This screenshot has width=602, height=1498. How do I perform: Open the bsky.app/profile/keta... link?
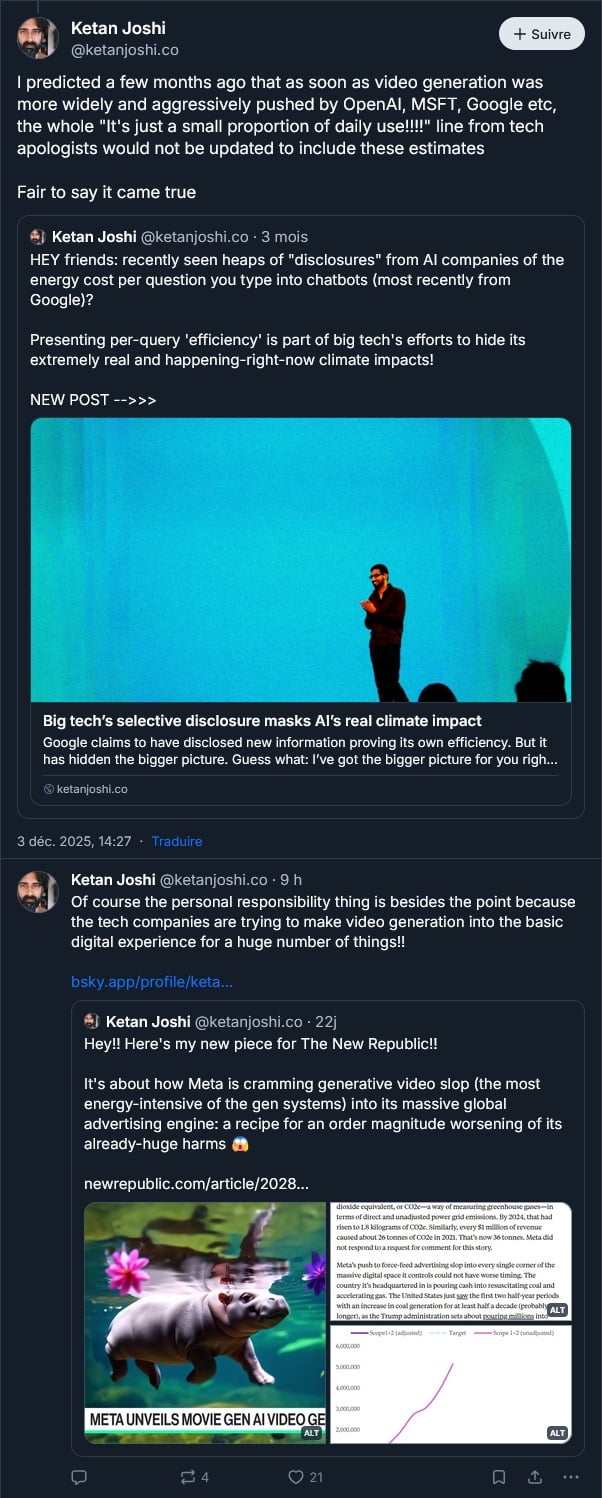click(152, 981)
